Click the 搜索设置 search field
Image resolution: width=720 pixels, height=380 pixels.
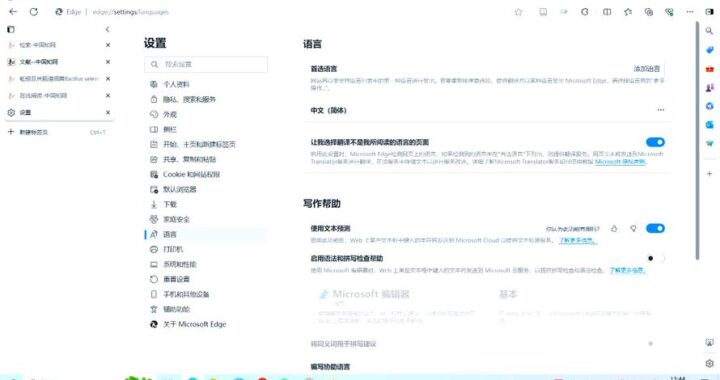pyautogui.click(x=206, y=65)
